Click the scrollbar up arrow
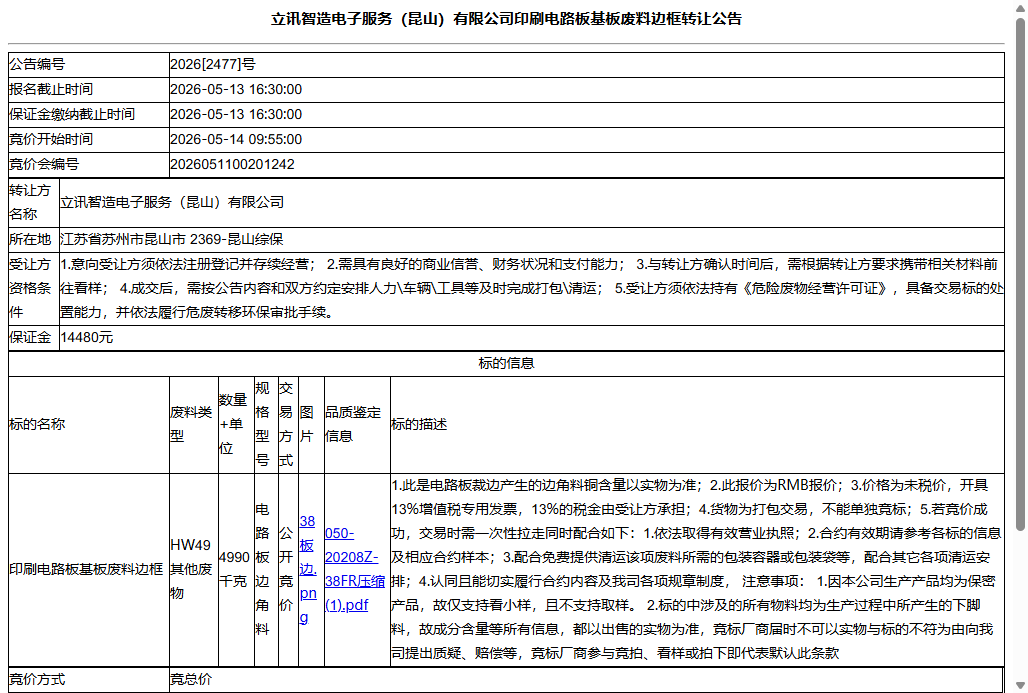 1020,7
